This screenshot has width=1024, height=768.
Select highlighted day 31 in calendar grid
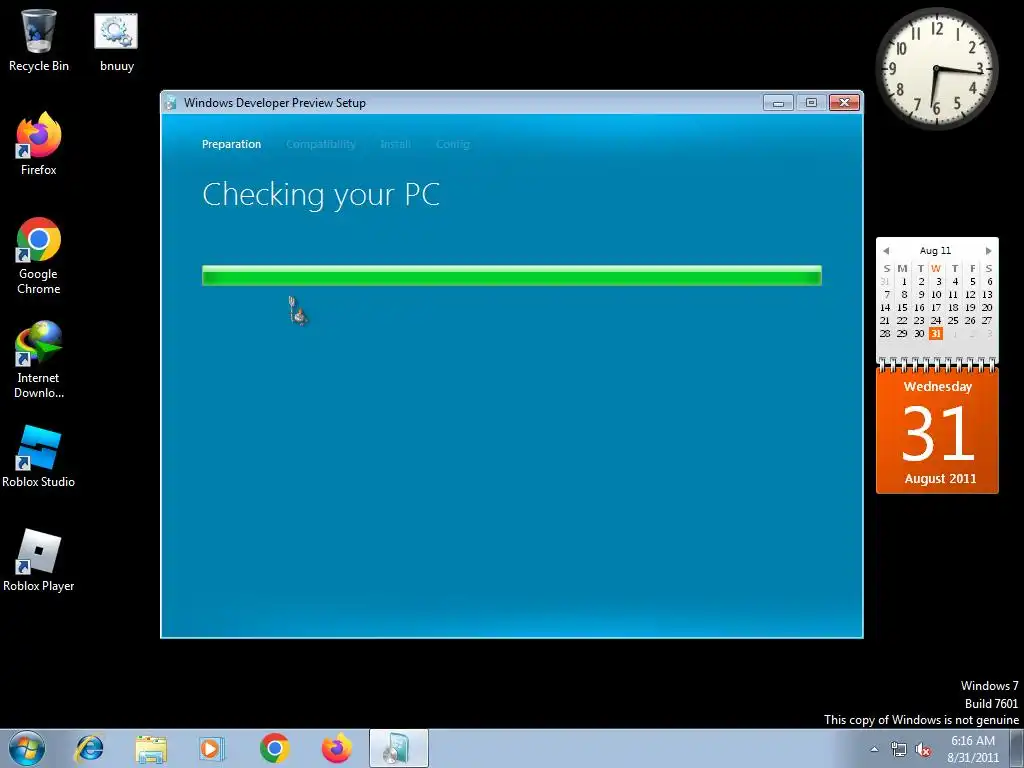pyautogui.click(x=936, y=334)
